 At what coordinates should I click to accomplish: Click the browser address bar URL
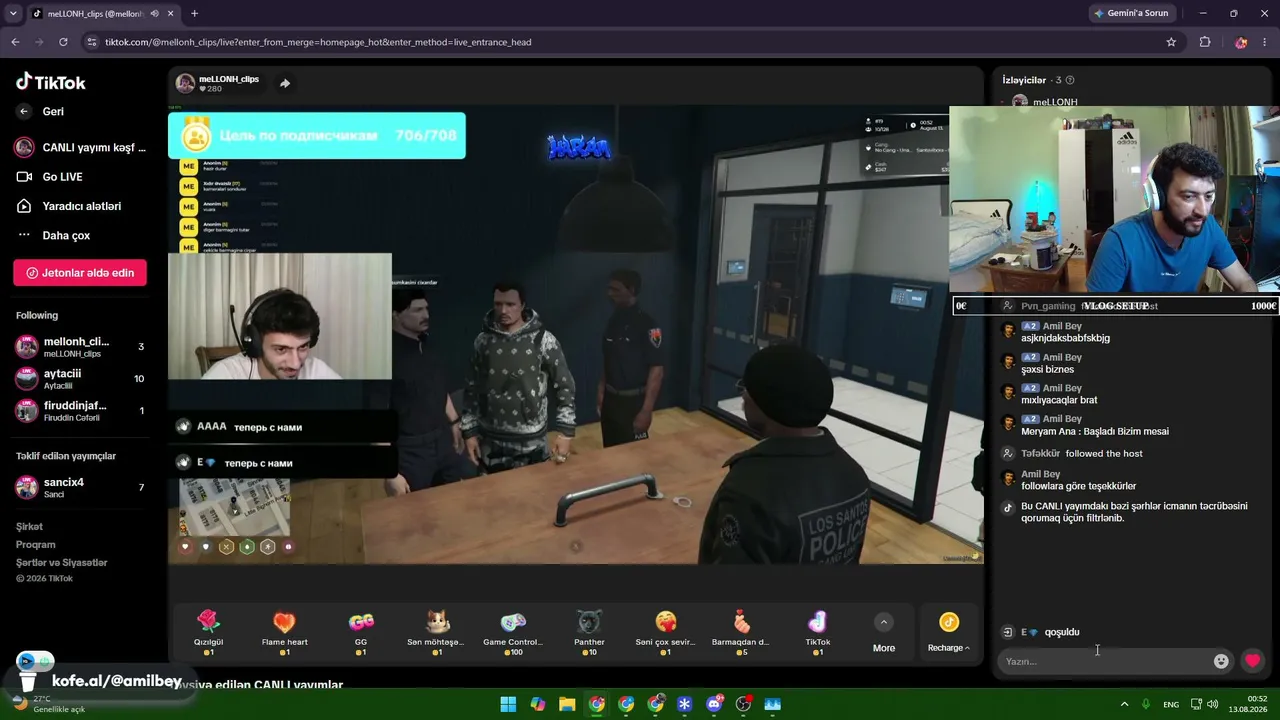pyautogui.click(x=318, y=42)
